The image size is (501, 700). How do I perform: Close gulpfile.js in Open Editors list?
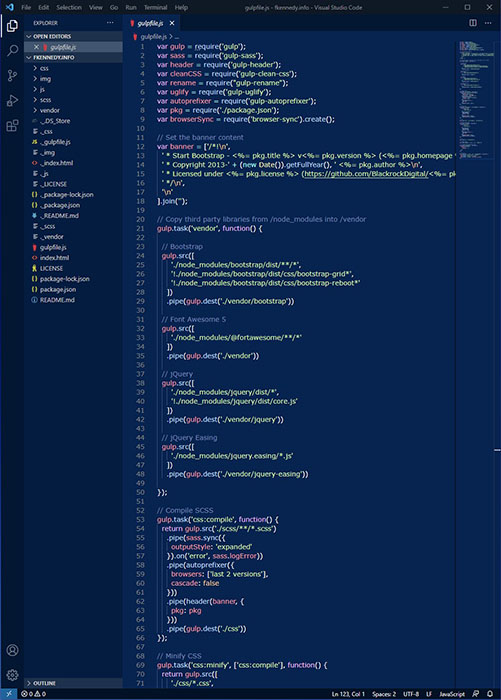pyautogui.click(x=36, y=47)
